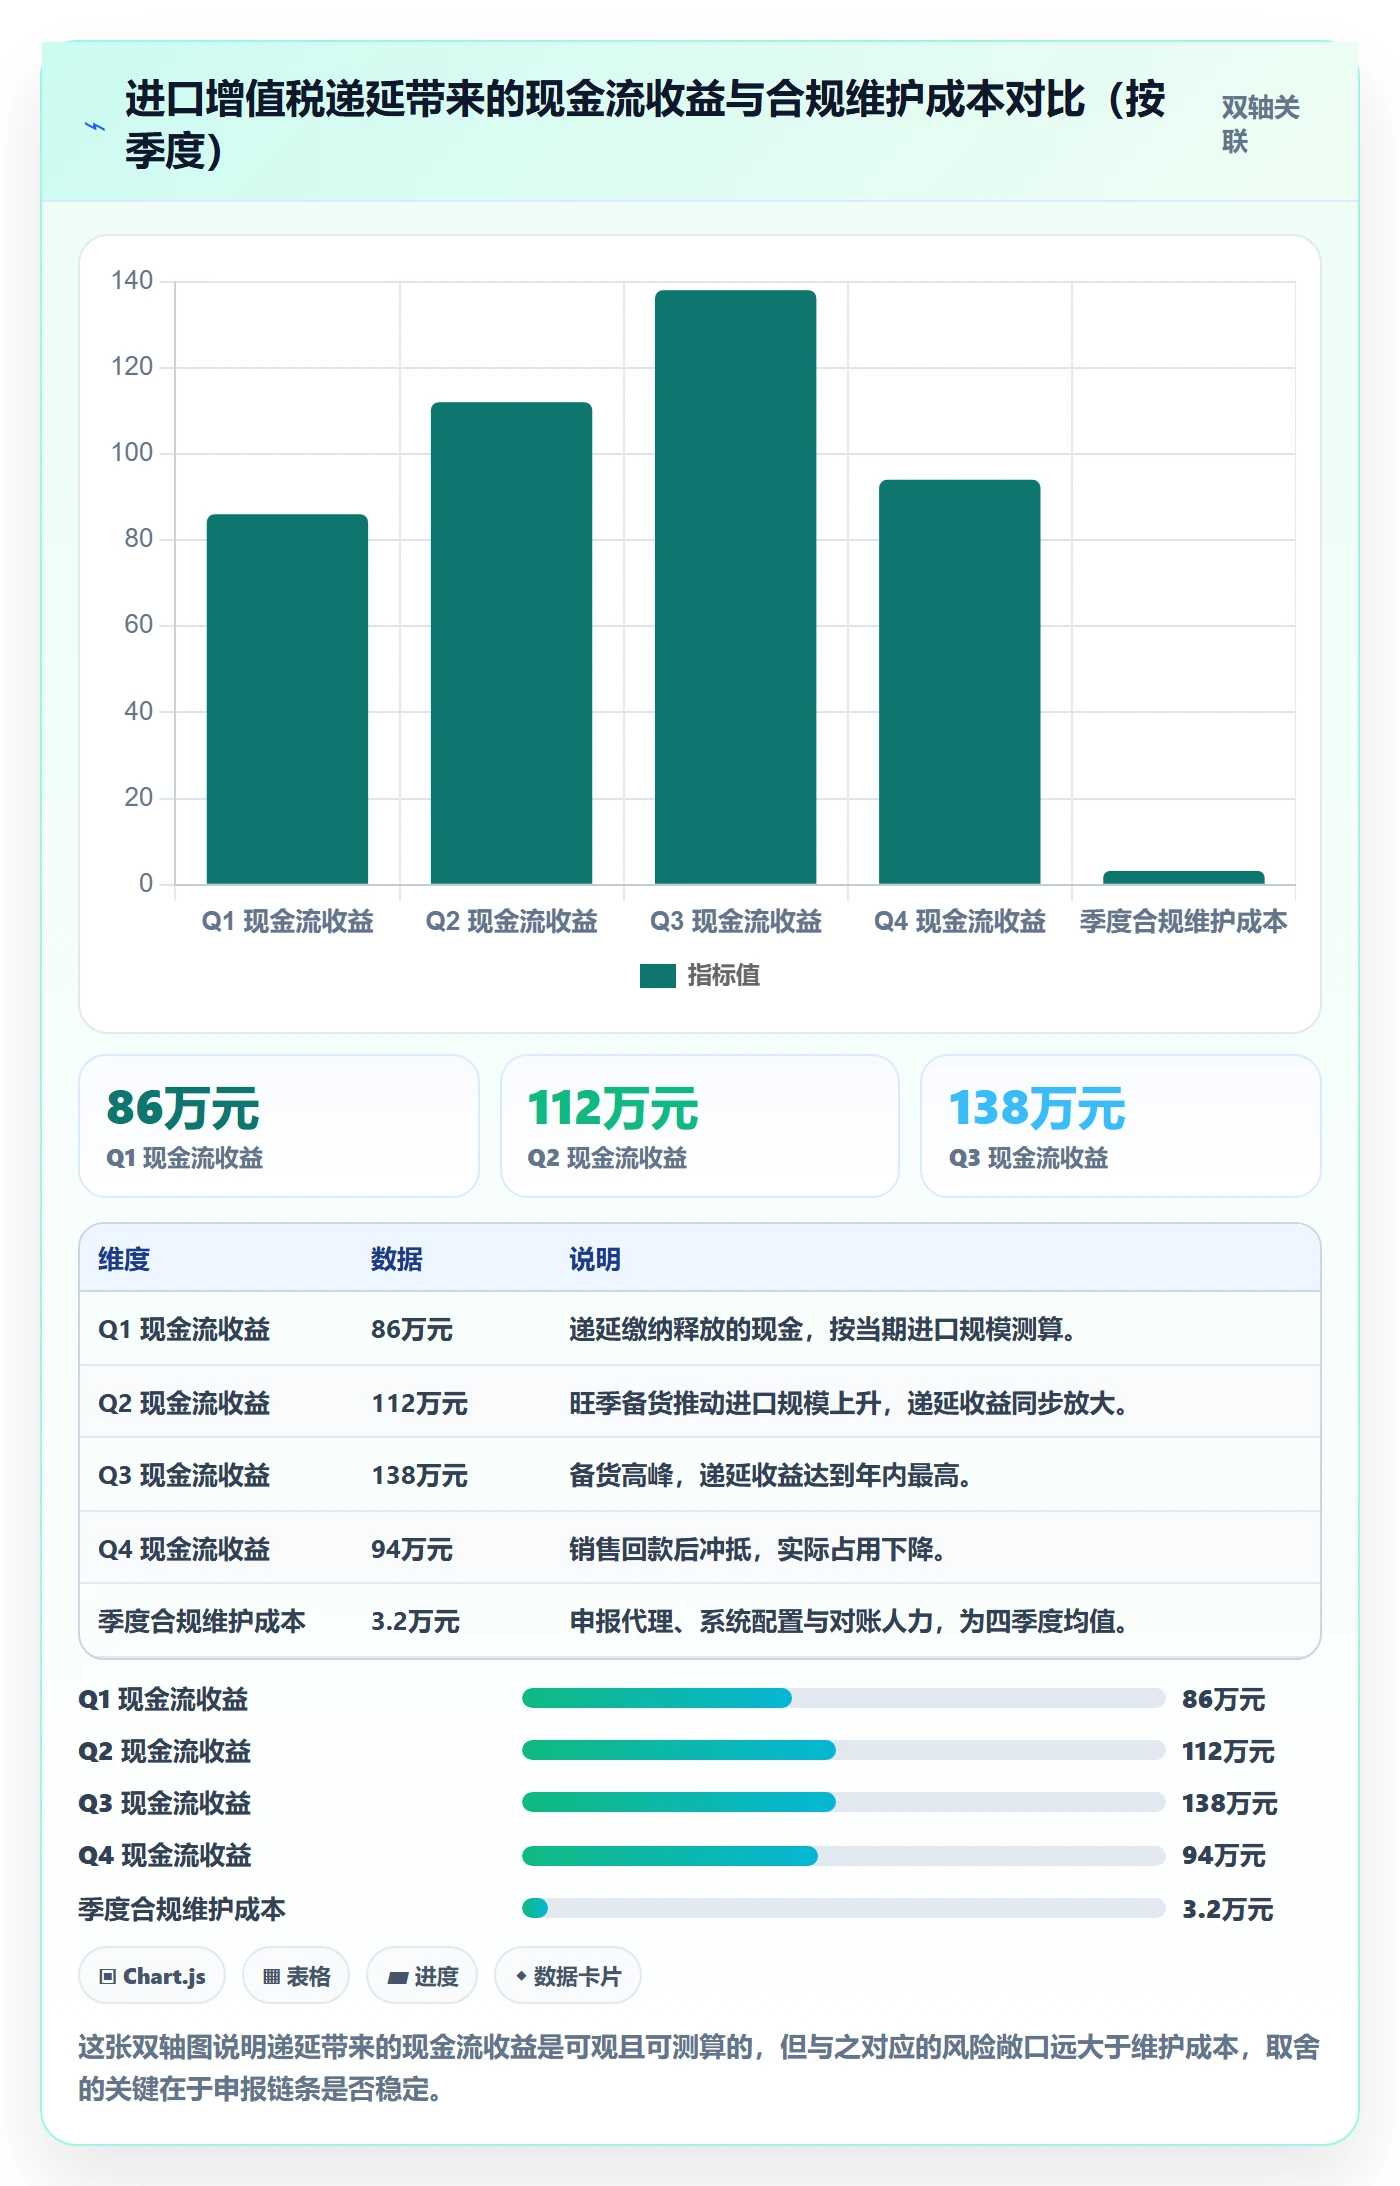Click the diamond icon on 数据卡片 chip
1400x2186 pixels.
coord(521,1976)
